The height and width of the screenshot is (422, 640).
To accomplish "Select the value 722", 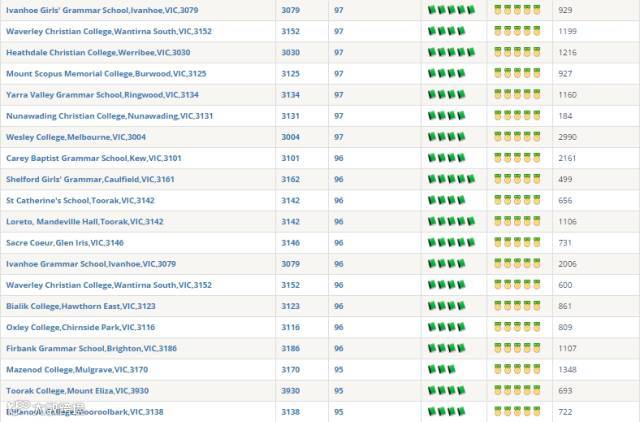I will pyautogui.click(x=565, y=412).
